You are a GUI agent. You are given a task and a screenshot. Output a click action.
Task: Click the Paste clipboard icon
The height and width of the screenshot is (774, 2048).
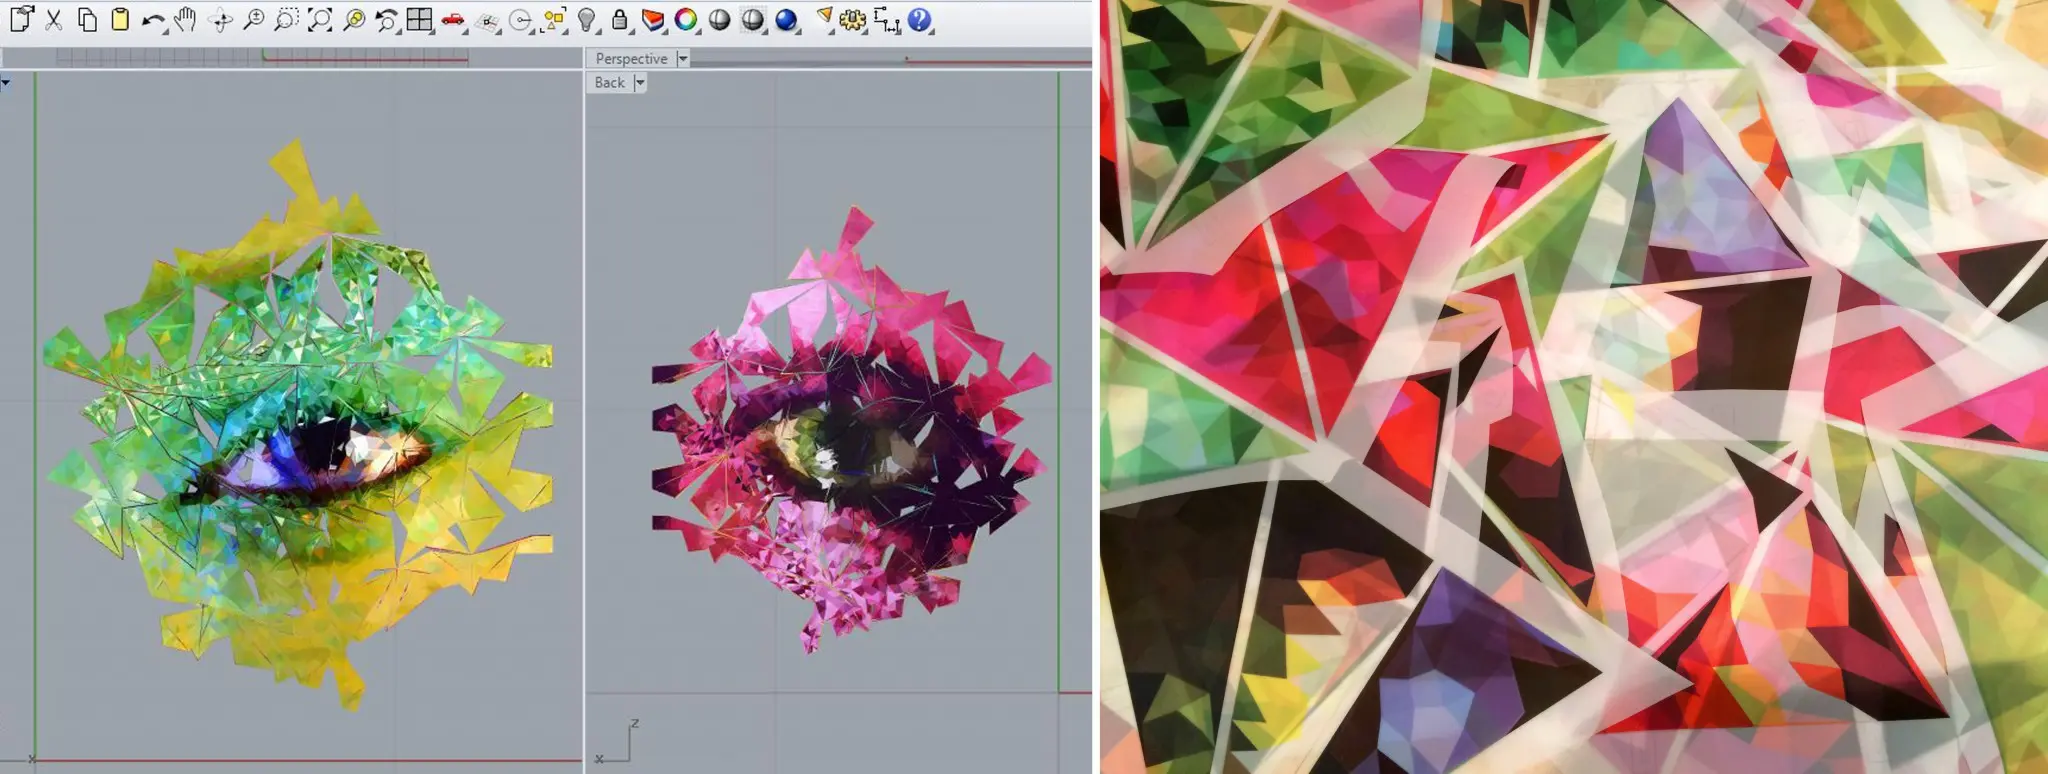click(x=120, y=19)
